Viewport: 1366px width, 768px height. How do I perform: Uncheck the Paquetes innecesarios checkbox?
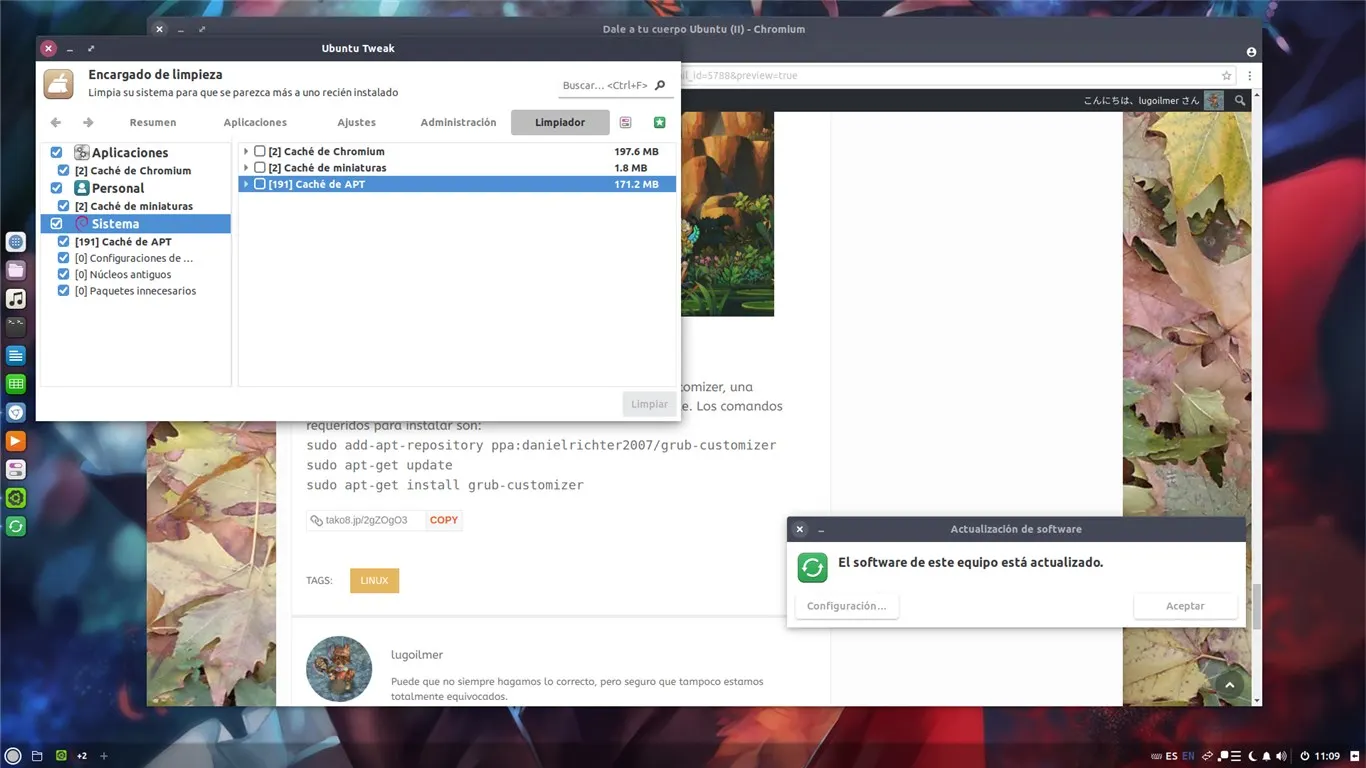click(x=62, y=290)
